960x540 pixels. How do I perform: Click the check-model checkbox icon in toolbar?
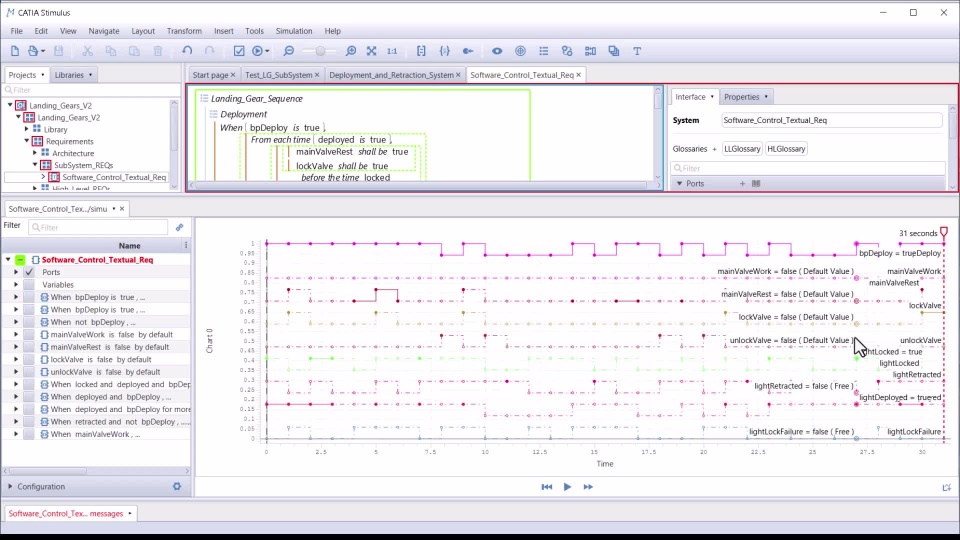pos(239,51)
